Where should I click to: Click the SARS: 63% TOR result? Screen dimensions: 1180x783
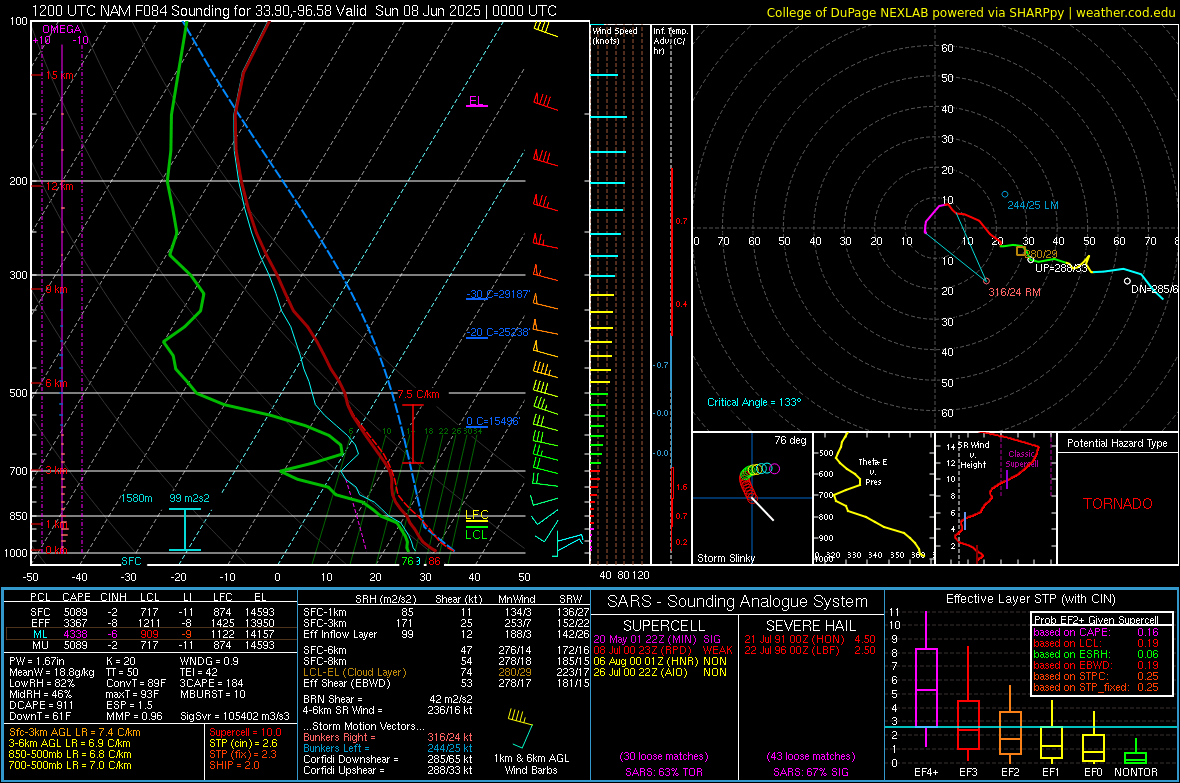point(664,772)
